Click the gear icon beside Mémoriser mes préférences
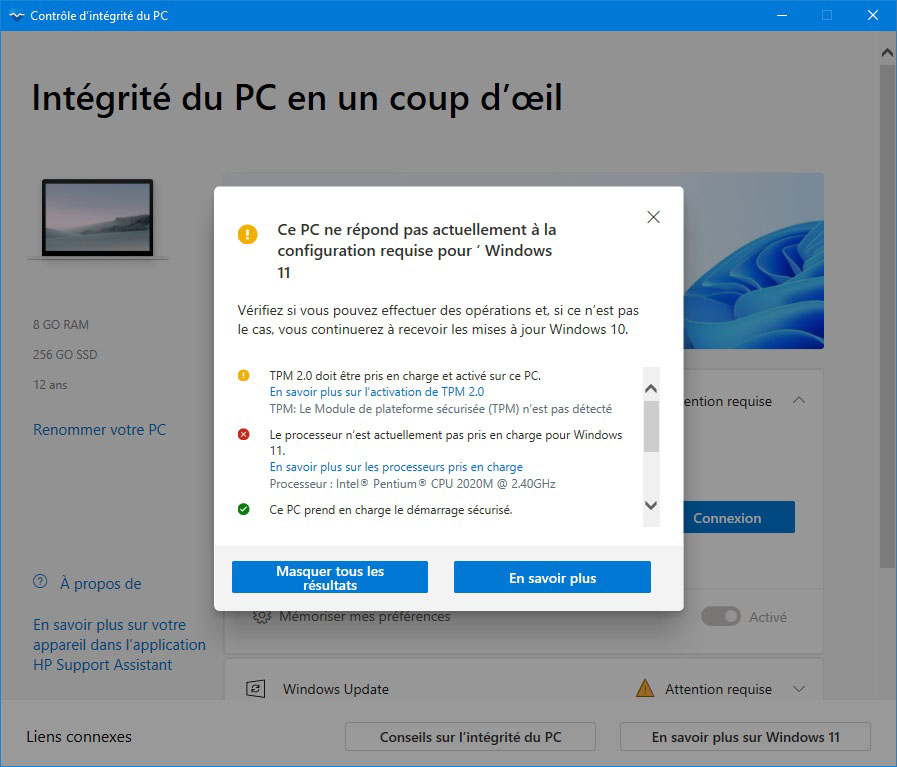Viewport: 897px width, 767px height. click(x=261, y=617)
